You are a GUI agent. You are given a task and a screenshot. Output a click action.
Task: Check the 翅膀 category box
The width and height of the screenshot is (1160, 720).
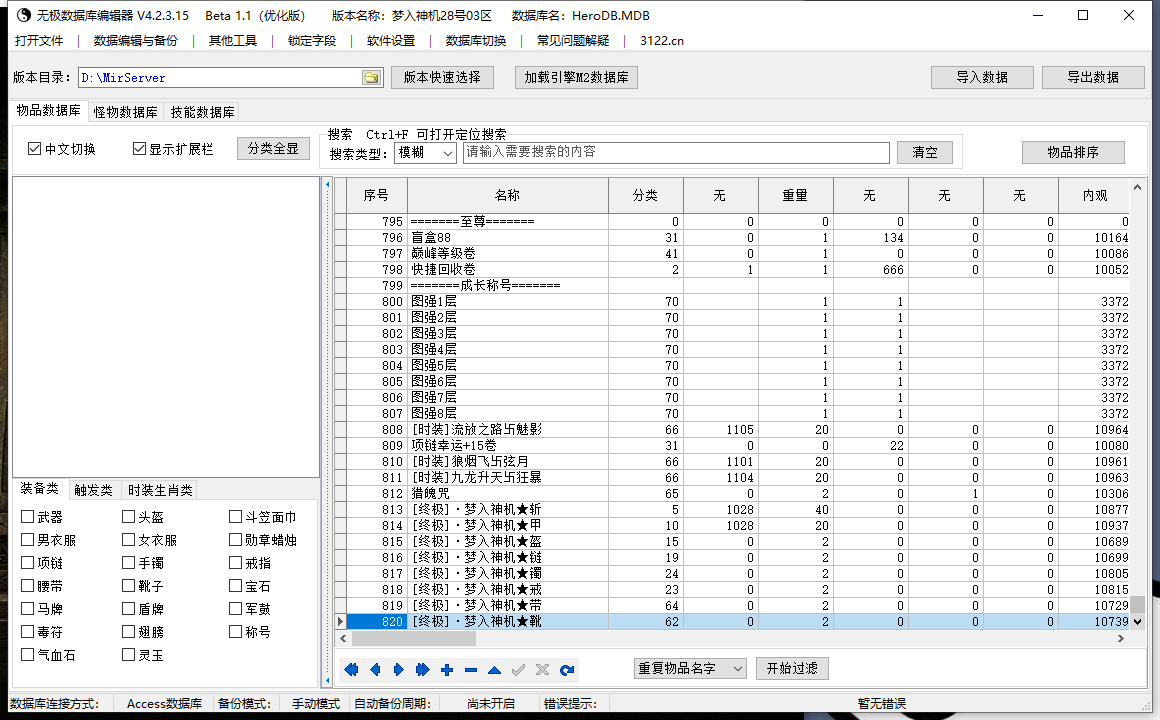pos(129,631)
